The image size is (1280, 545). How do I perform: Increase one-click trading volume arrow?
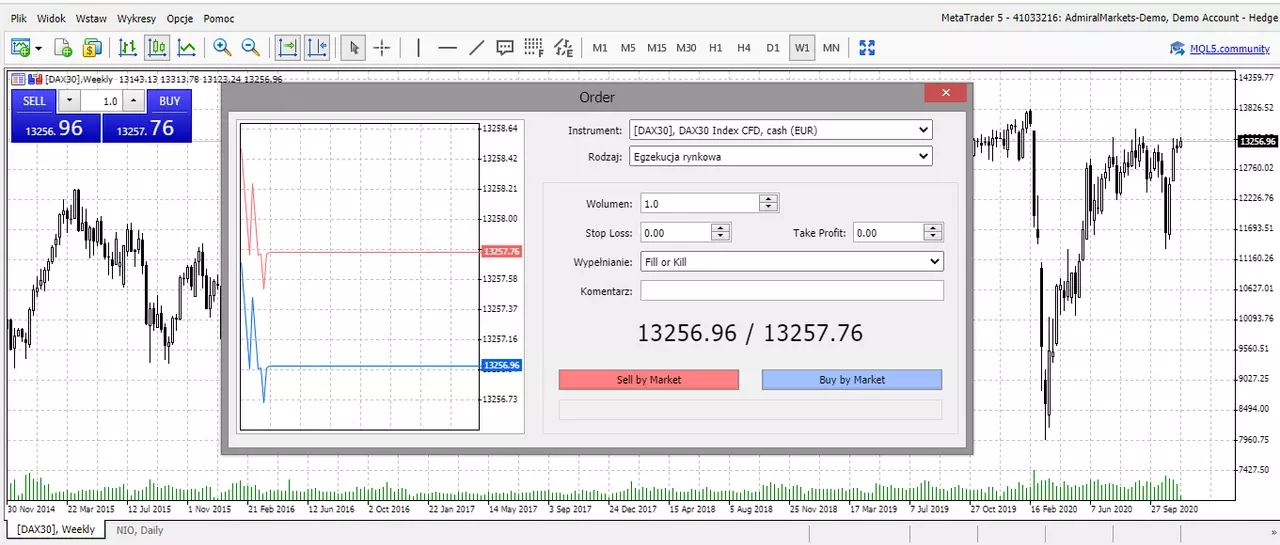134,101
